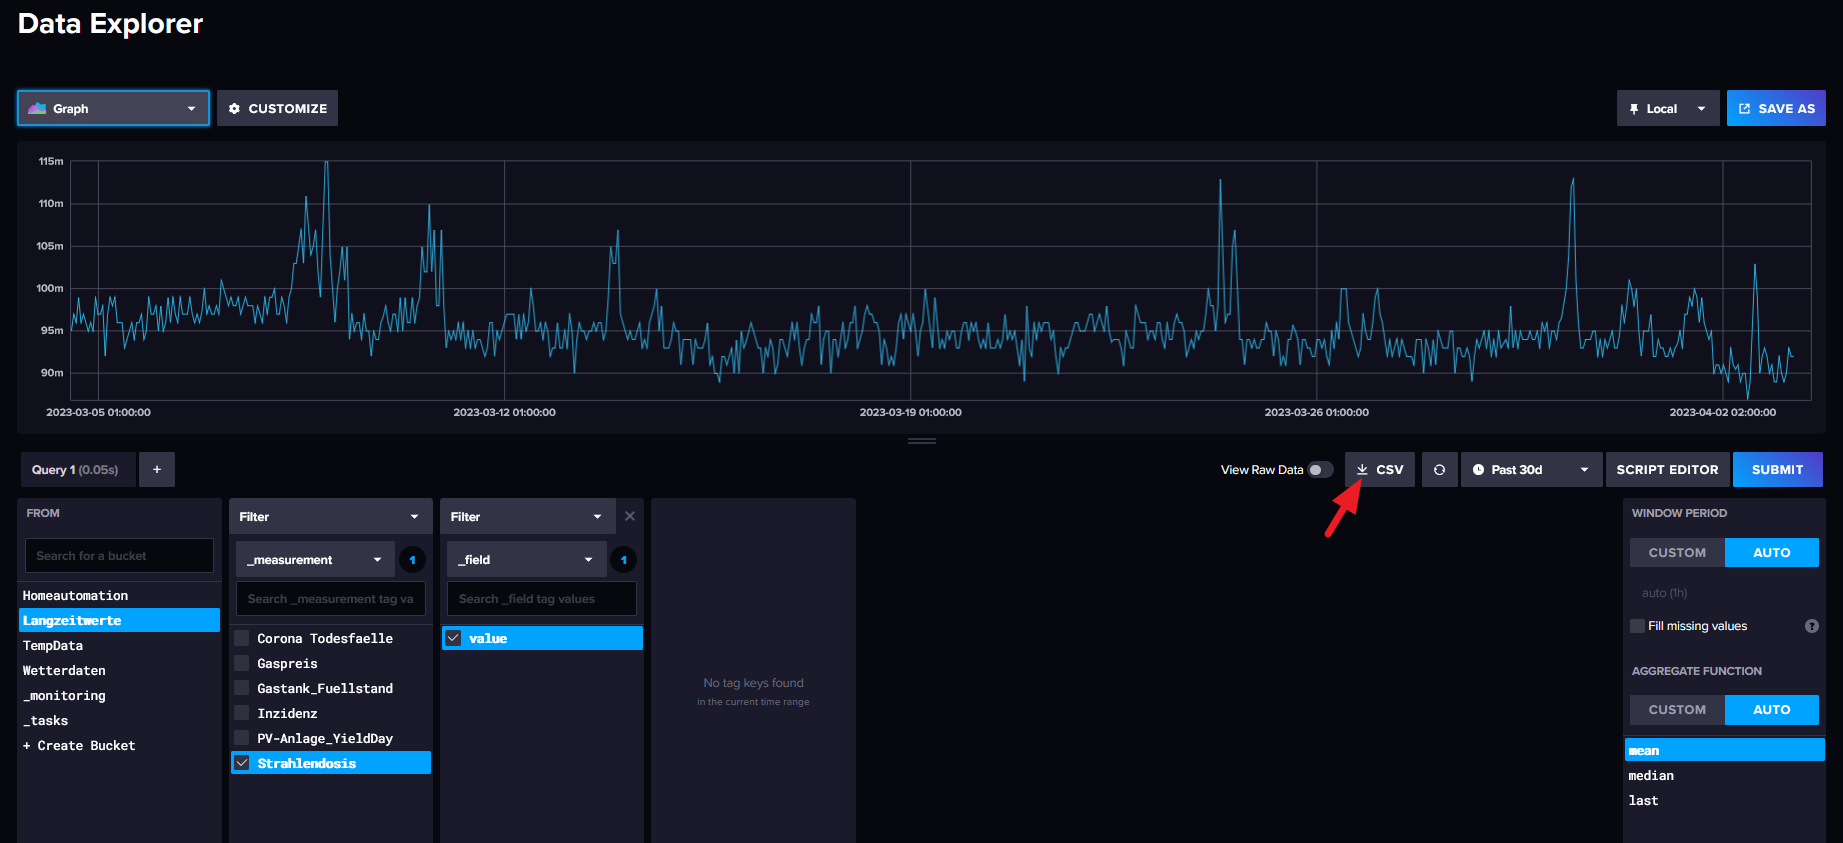Focus the Search _measurement tag values field
The height and width of the screenshot is (843, 1843).
[331, 599]
